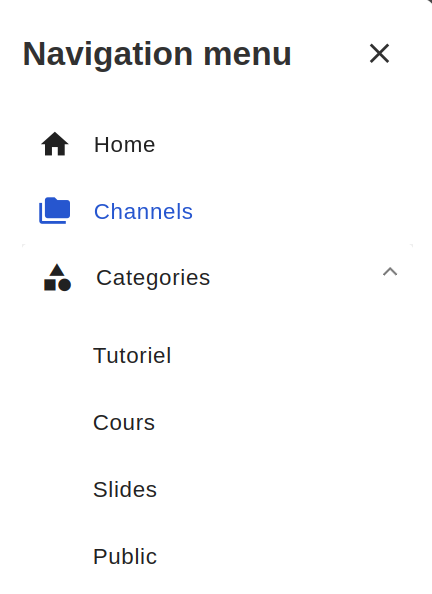
Task: Select the Public category
Action: (x=125, y=556)
